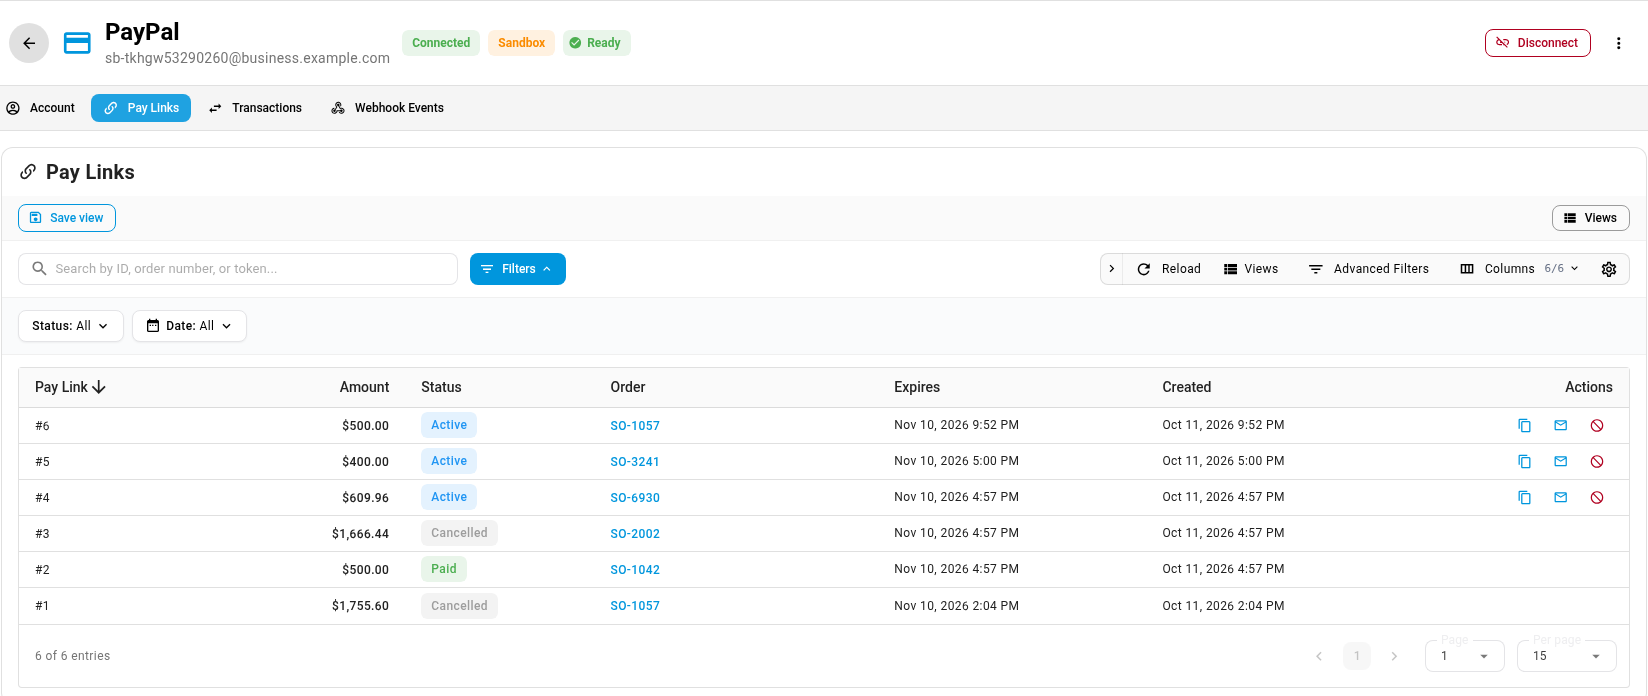The width and height of the screenshot is (1648, 696).
Task: Click the Sandbox badge
Action: pyautogui.click(x=521, y=43)
